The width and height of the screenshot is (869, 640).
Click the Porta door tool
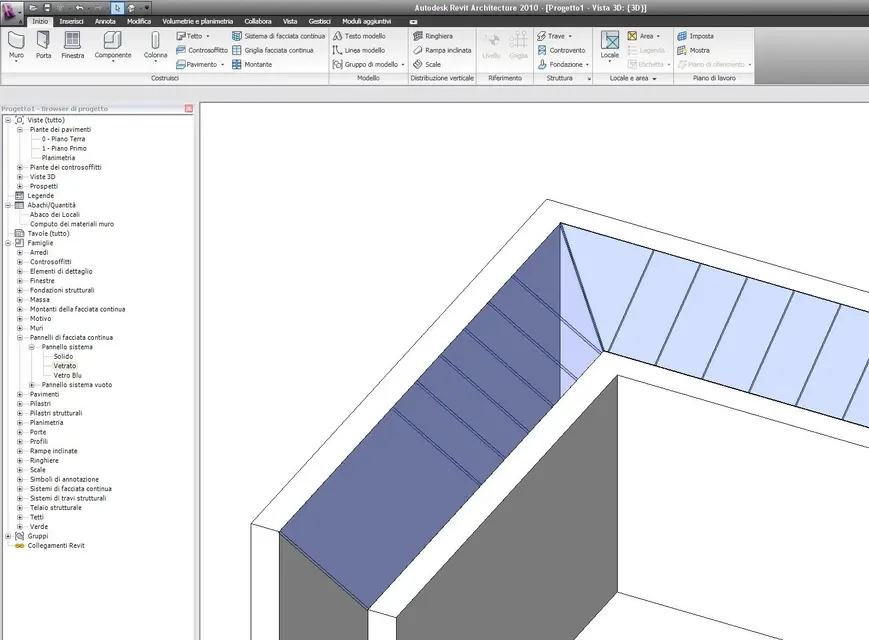pos(44,40)
